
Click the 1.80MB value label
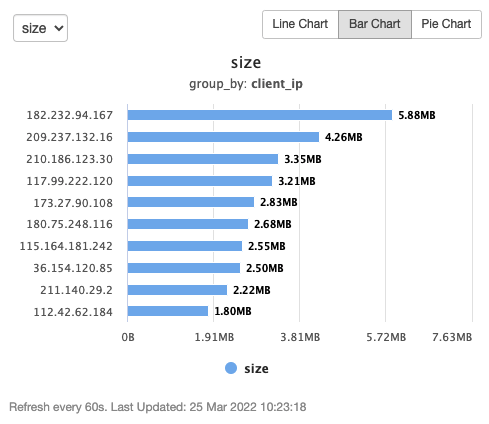point(233,311)
